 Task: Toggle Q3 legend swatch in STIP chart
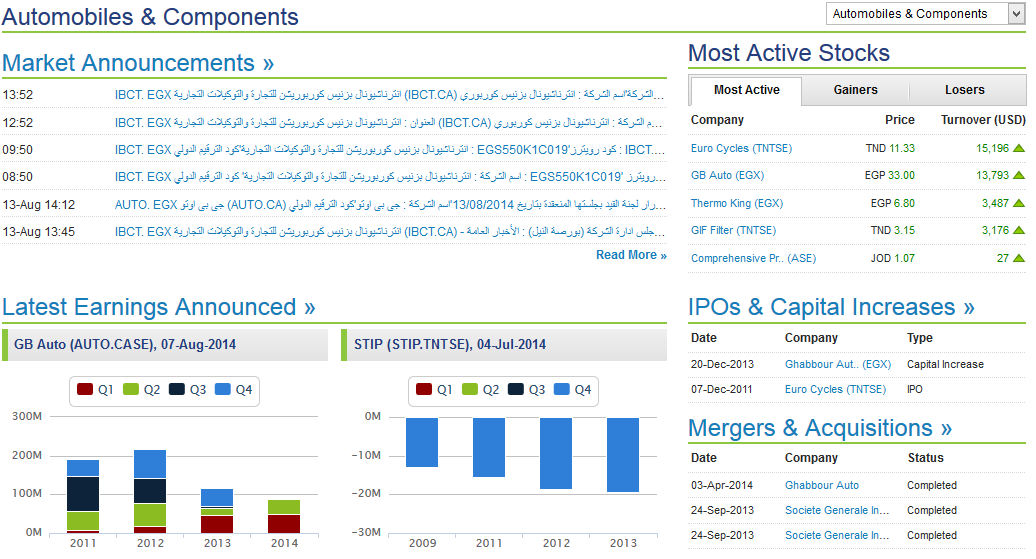[x=515, y=389]
